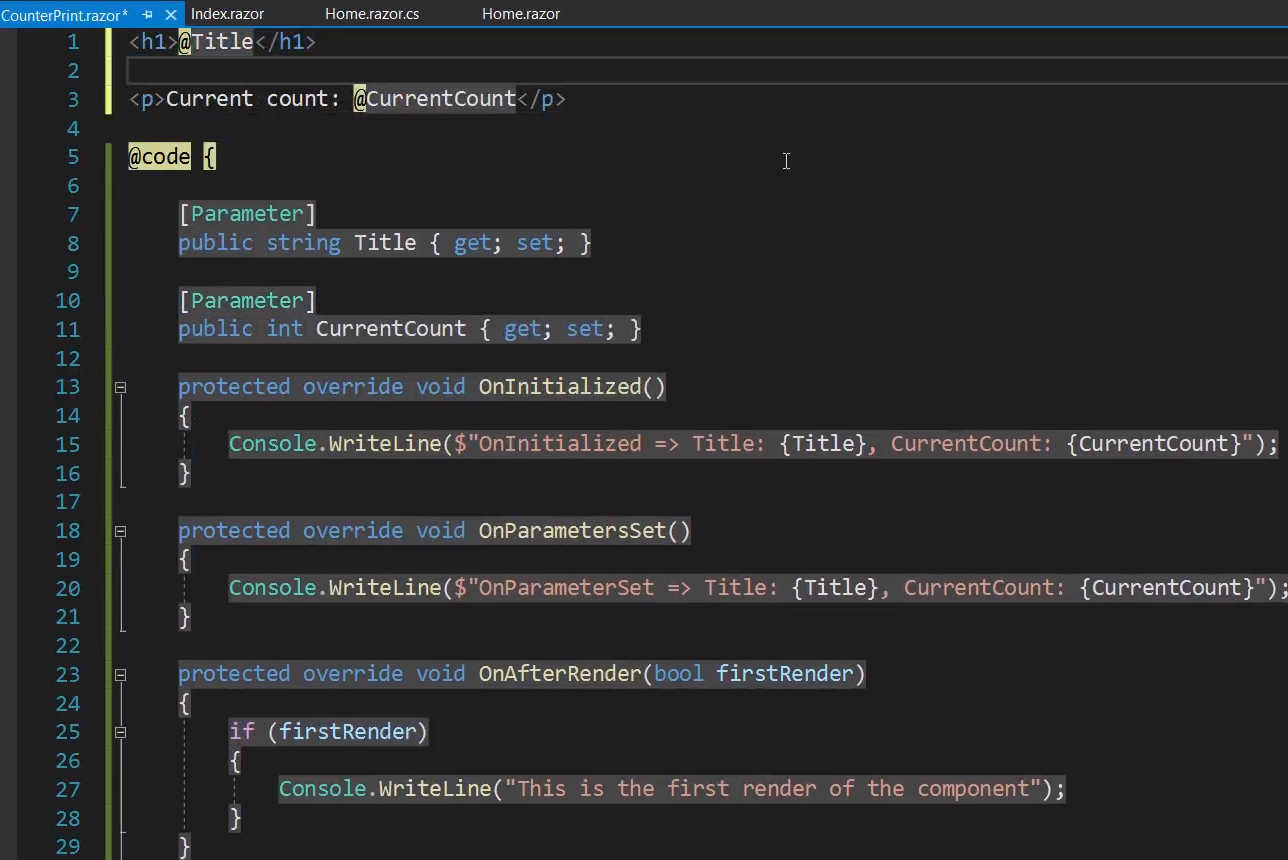Open the Home.razor.cs tab
This screenshot has width=1288, height=860.
click(x=372, y=14)
